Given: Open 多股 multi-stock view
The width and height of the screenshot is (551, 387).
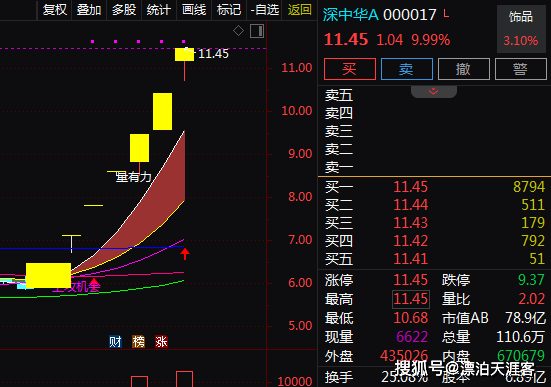Looking at the screenshot, I should coord(124,10).
